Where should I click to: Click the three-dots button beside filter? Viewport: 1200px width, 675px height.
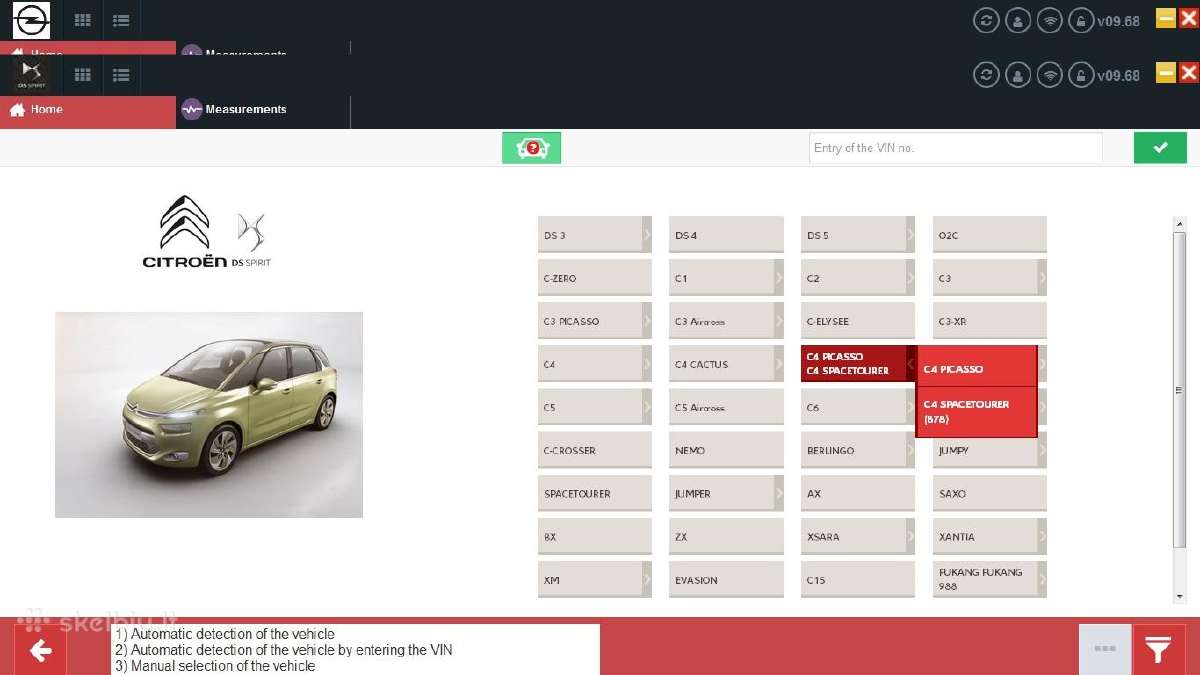pos(1105,650)
